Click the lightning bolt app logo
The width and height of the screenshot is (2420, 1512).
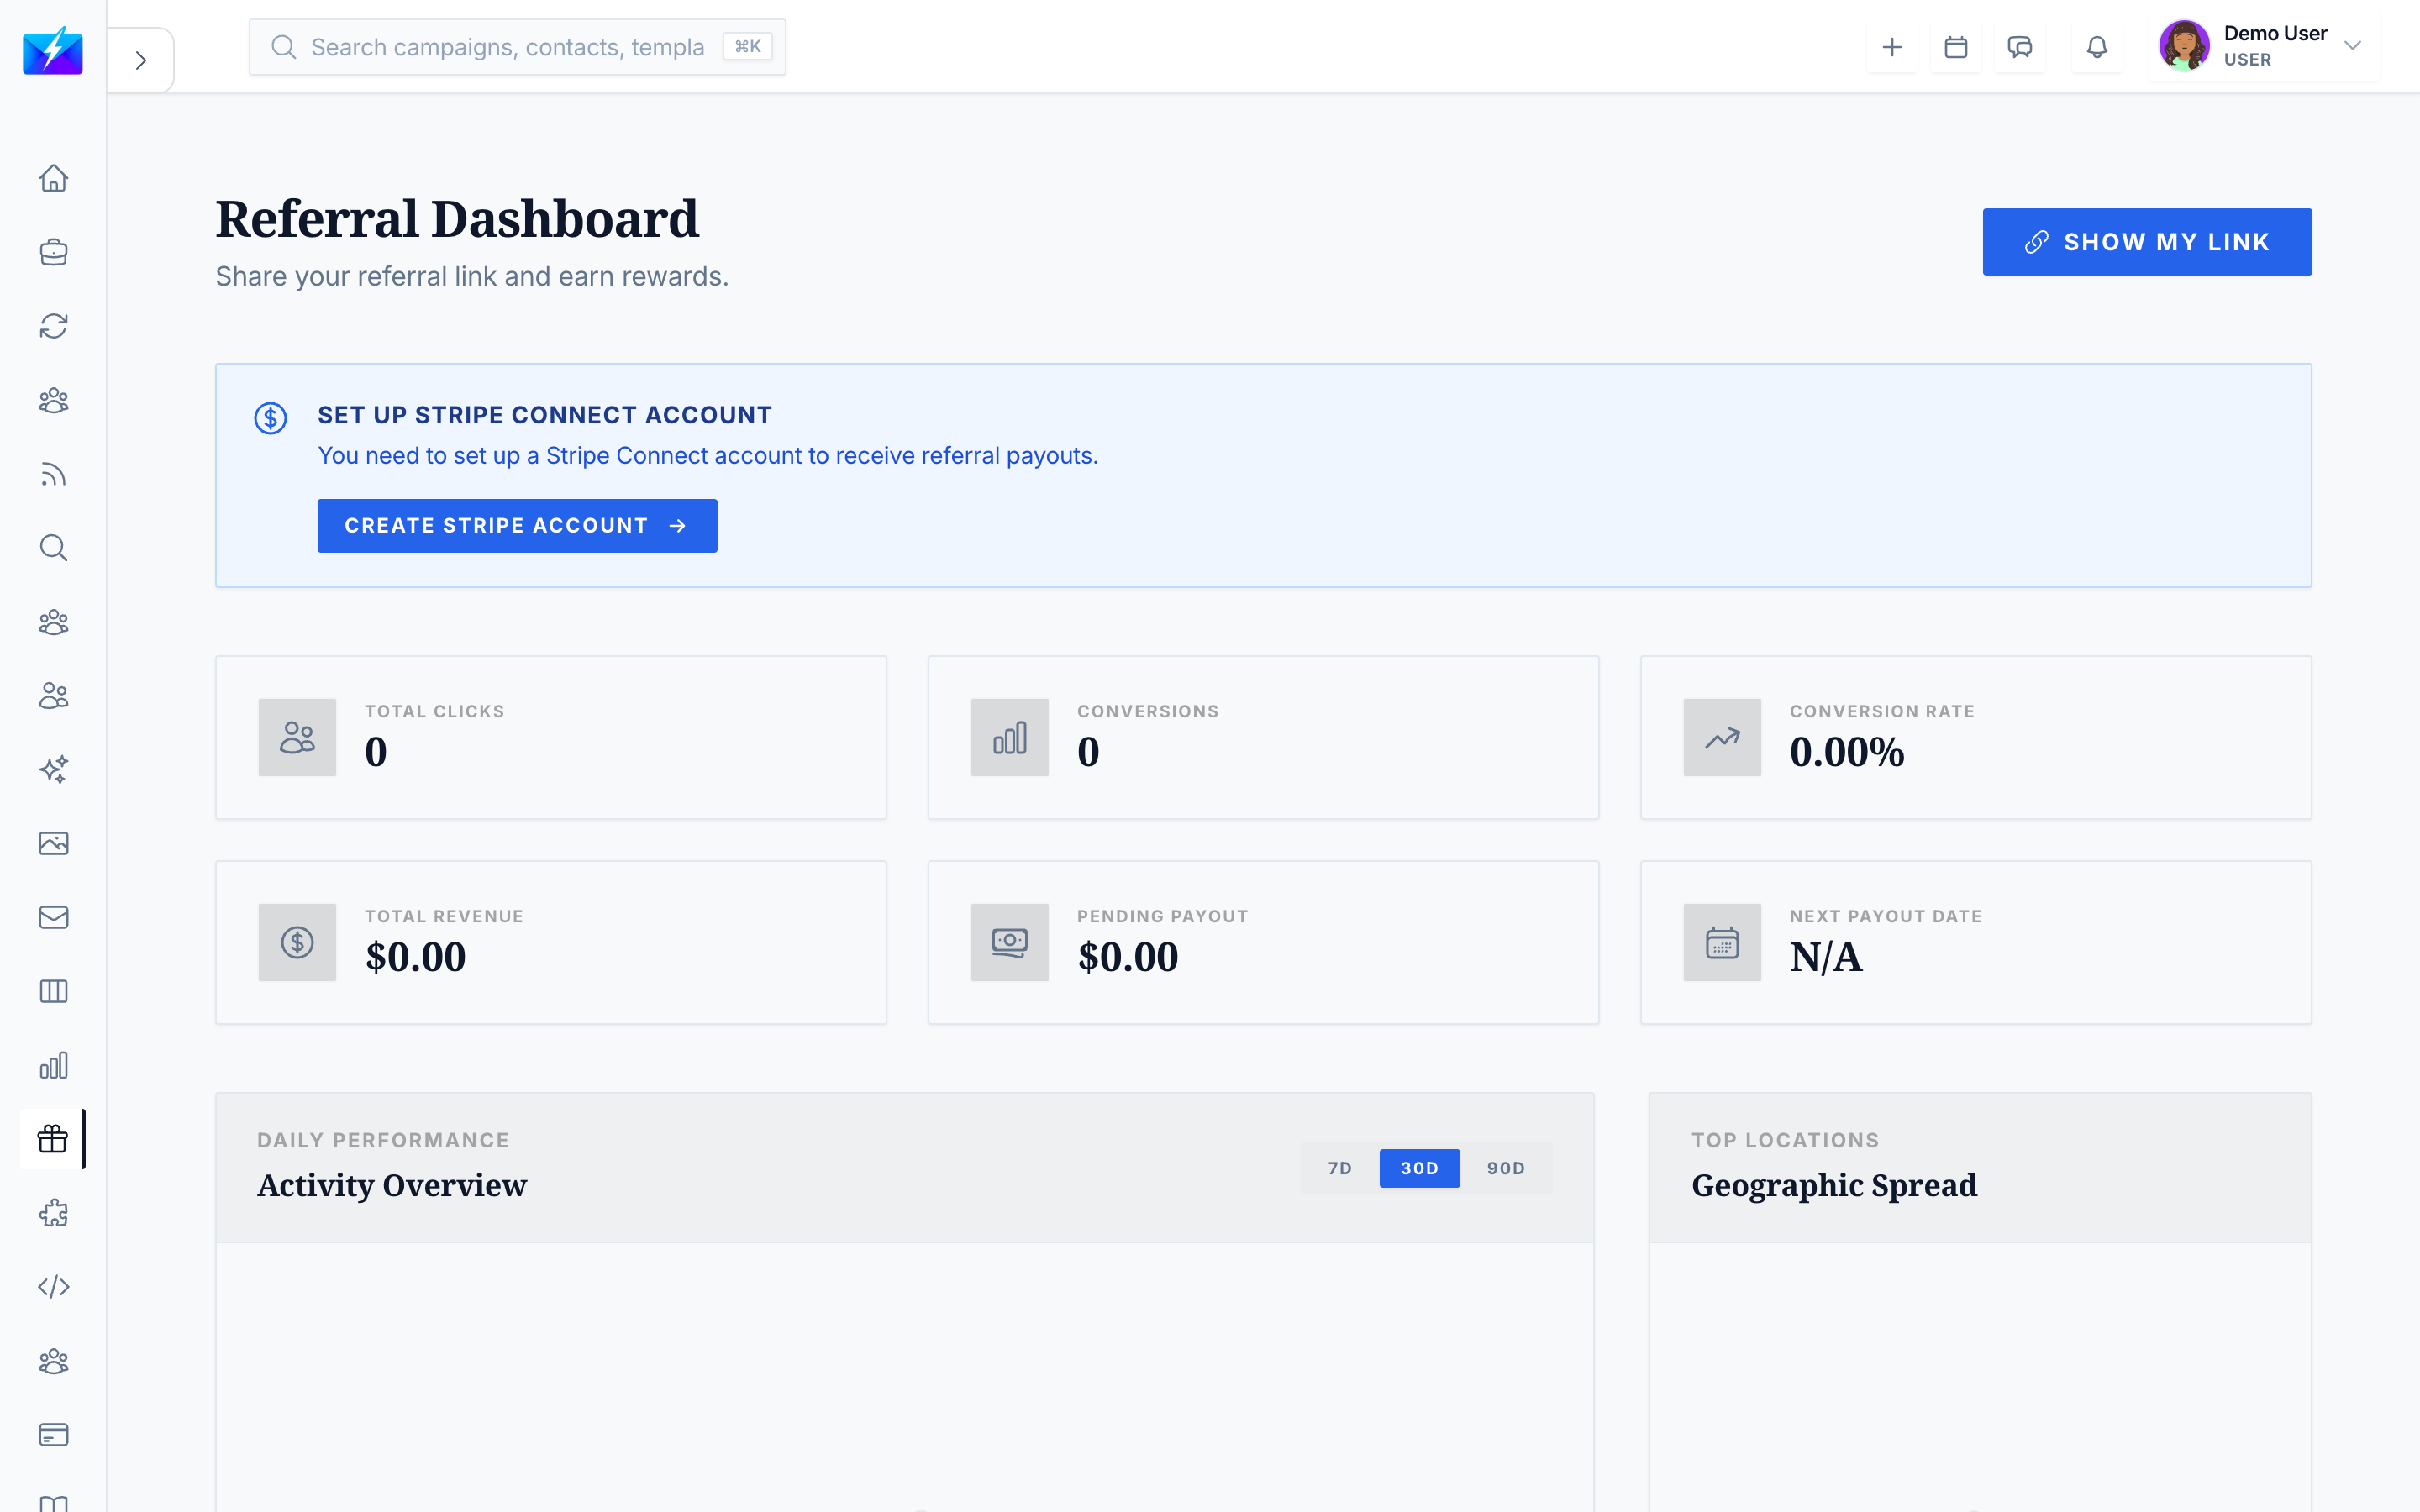pyautogui.click(x=53, y=50)
